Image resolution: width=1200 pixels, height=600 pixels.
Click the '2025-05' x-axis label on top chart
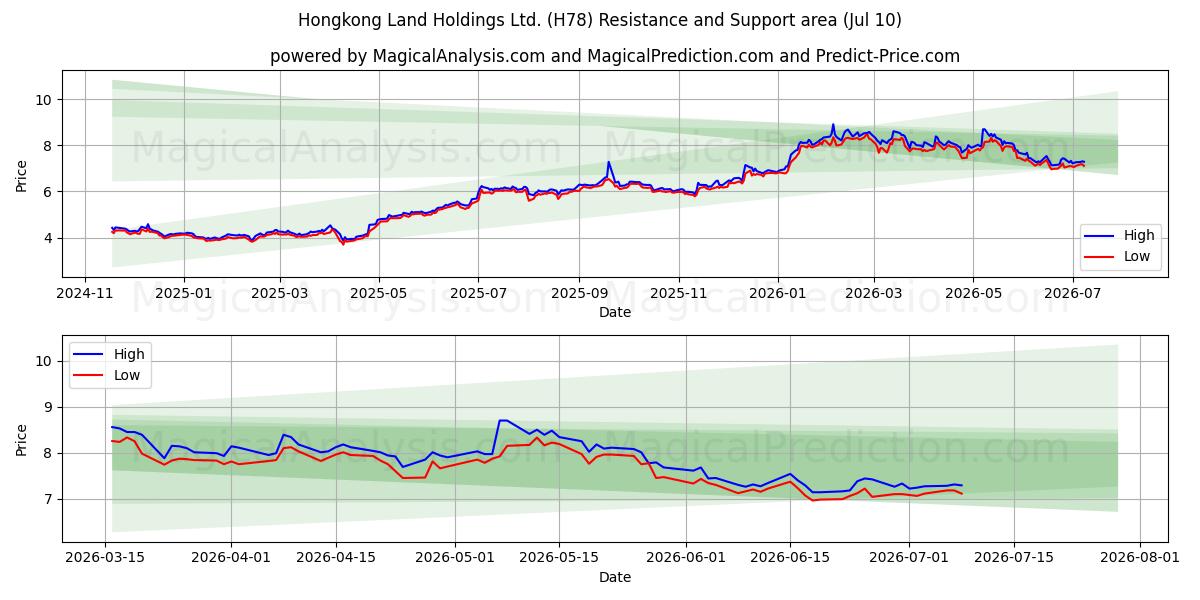(378, 295)
